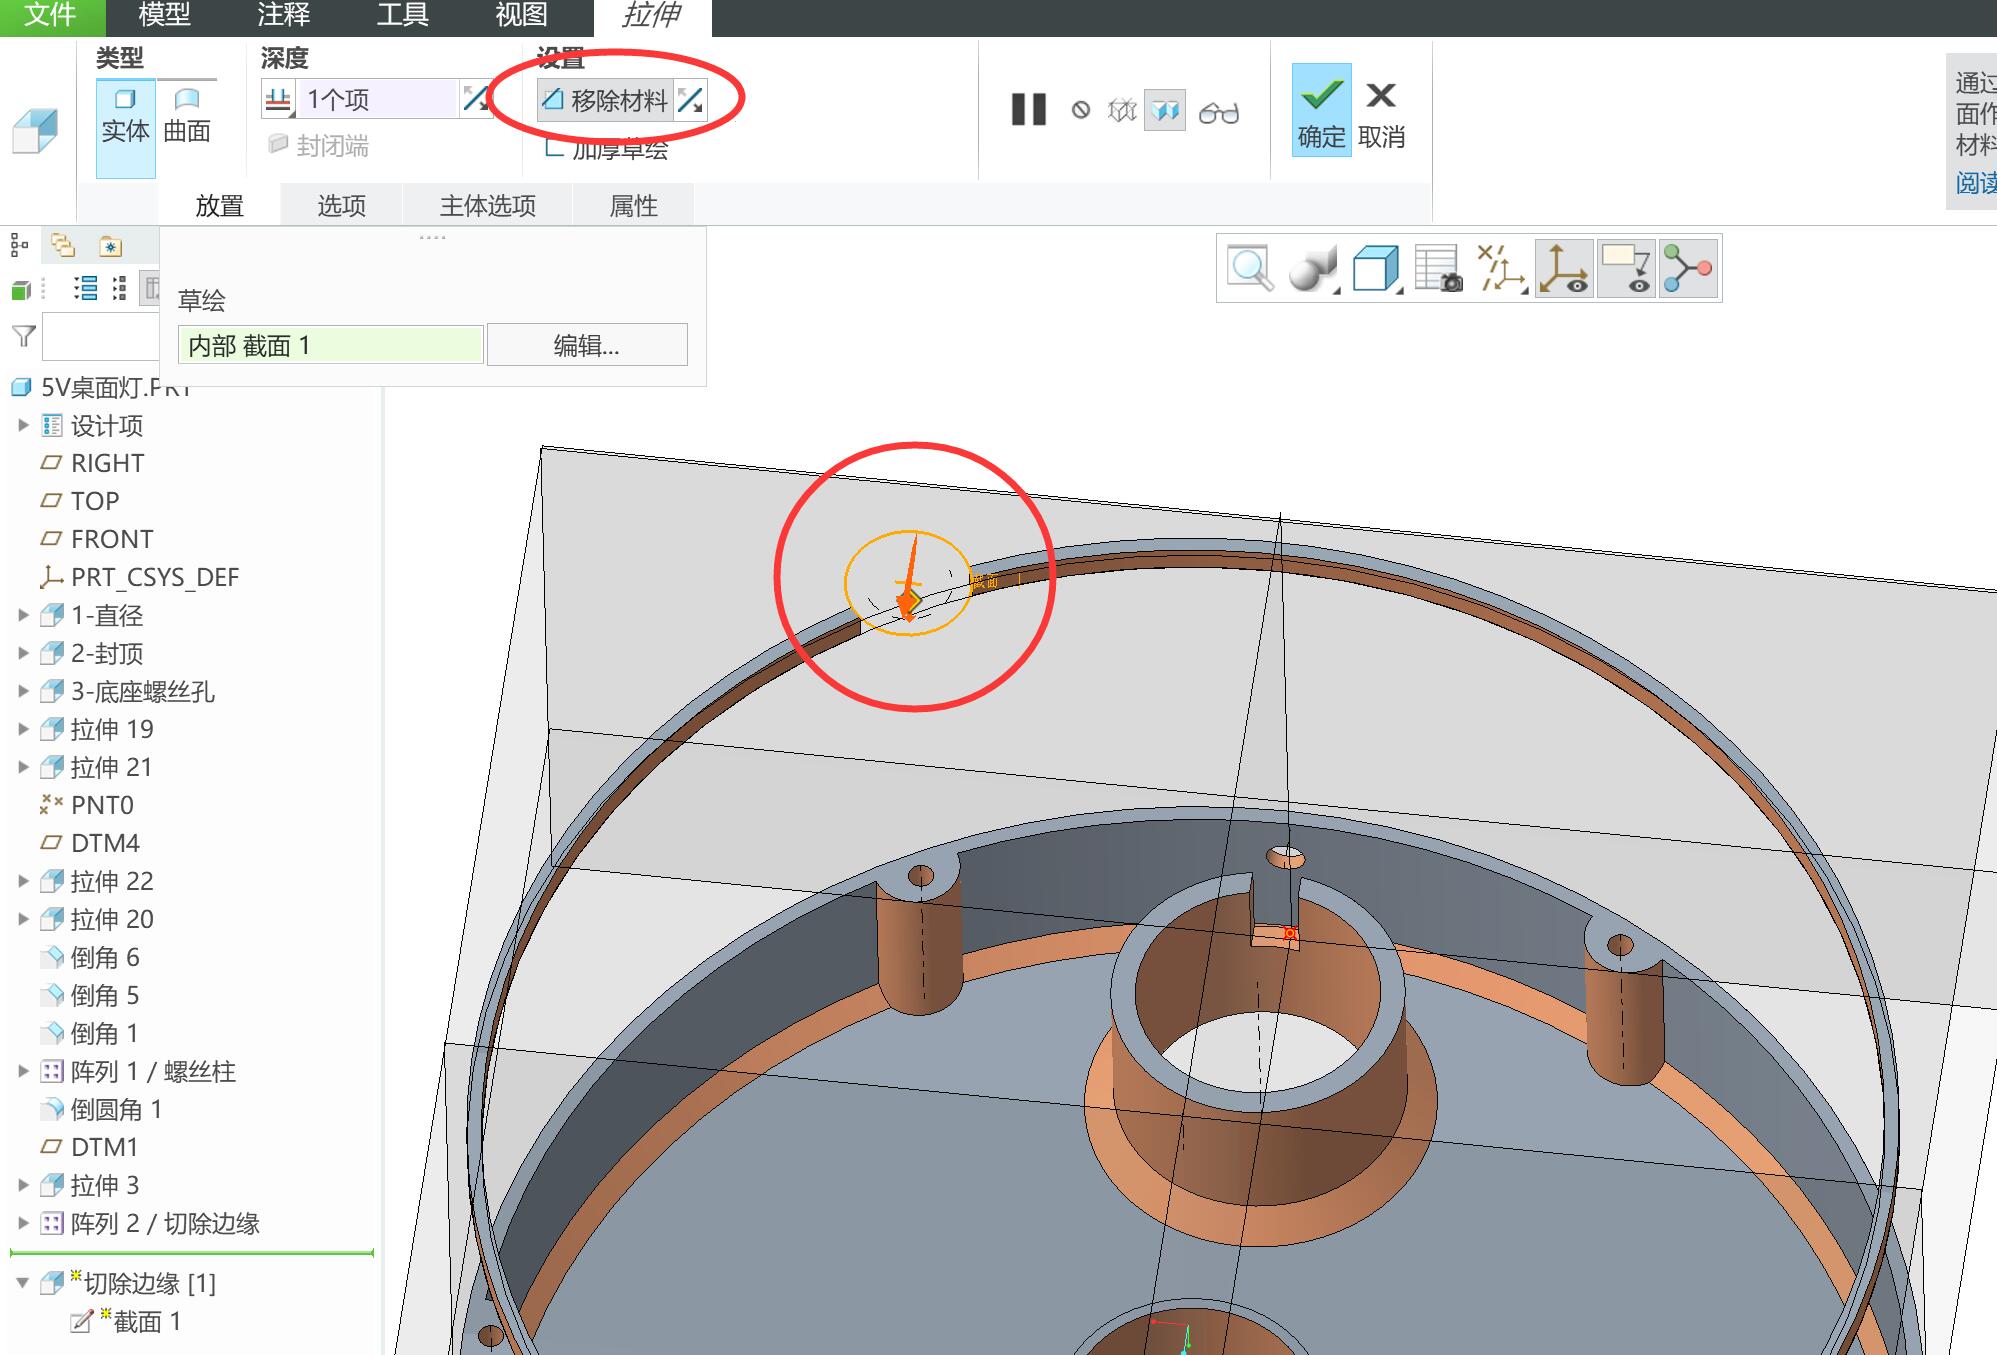Screen dimensions: 1997x1355
Task: Open the folder browser star-folder icon
Action: [110, 246]
